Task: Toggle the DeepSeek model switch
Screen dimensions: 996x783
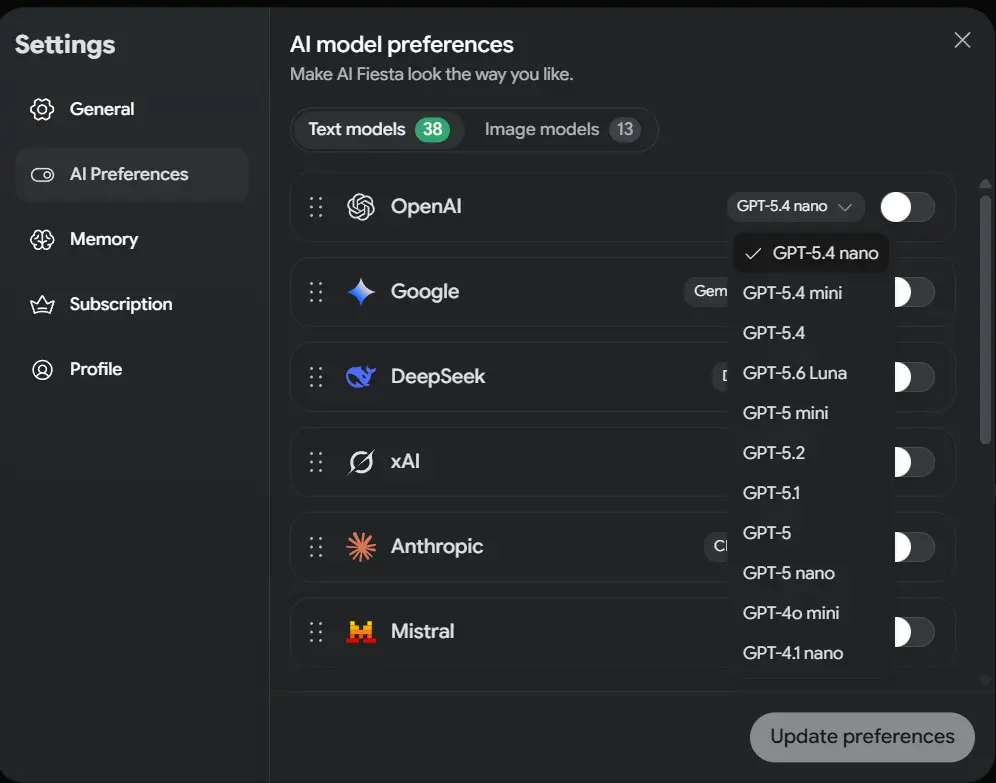Action: point(914,377)
